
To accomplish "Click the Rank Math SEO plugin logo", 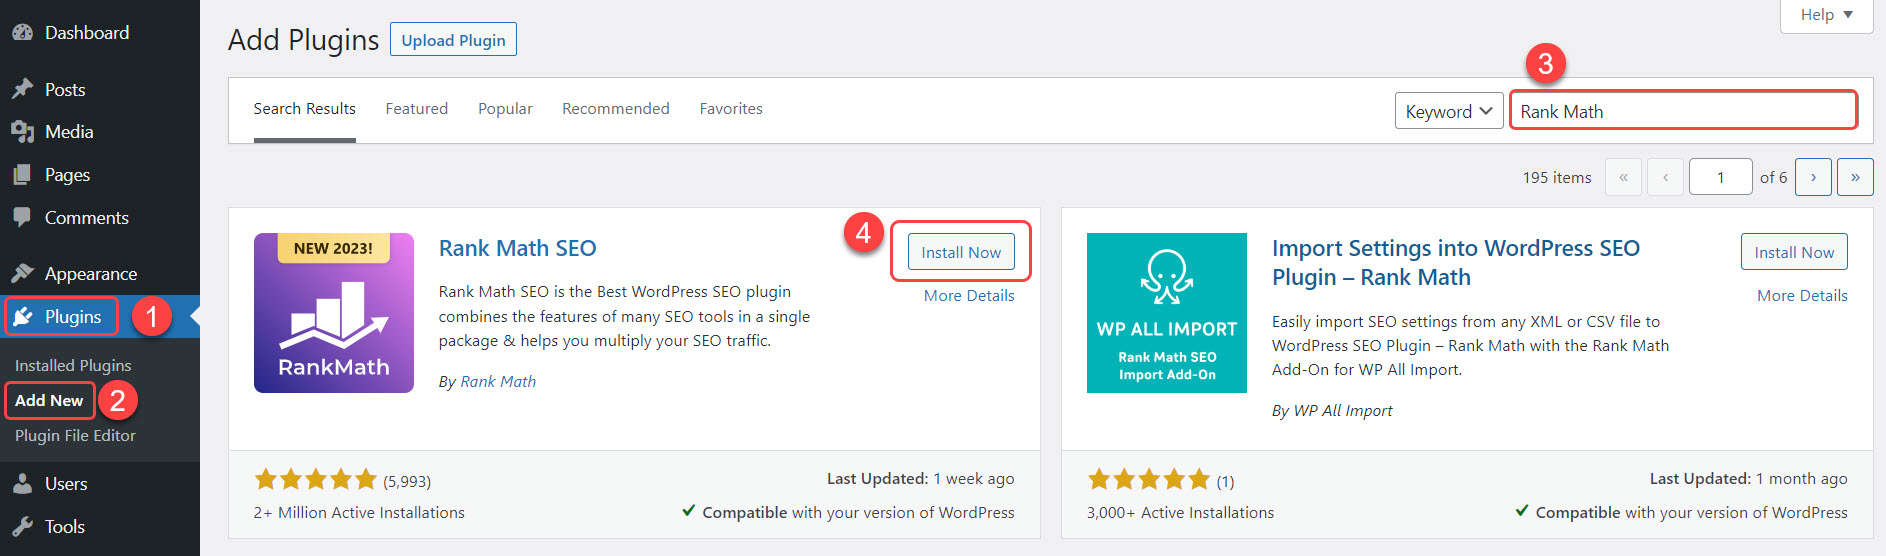I will click(334, 313).
